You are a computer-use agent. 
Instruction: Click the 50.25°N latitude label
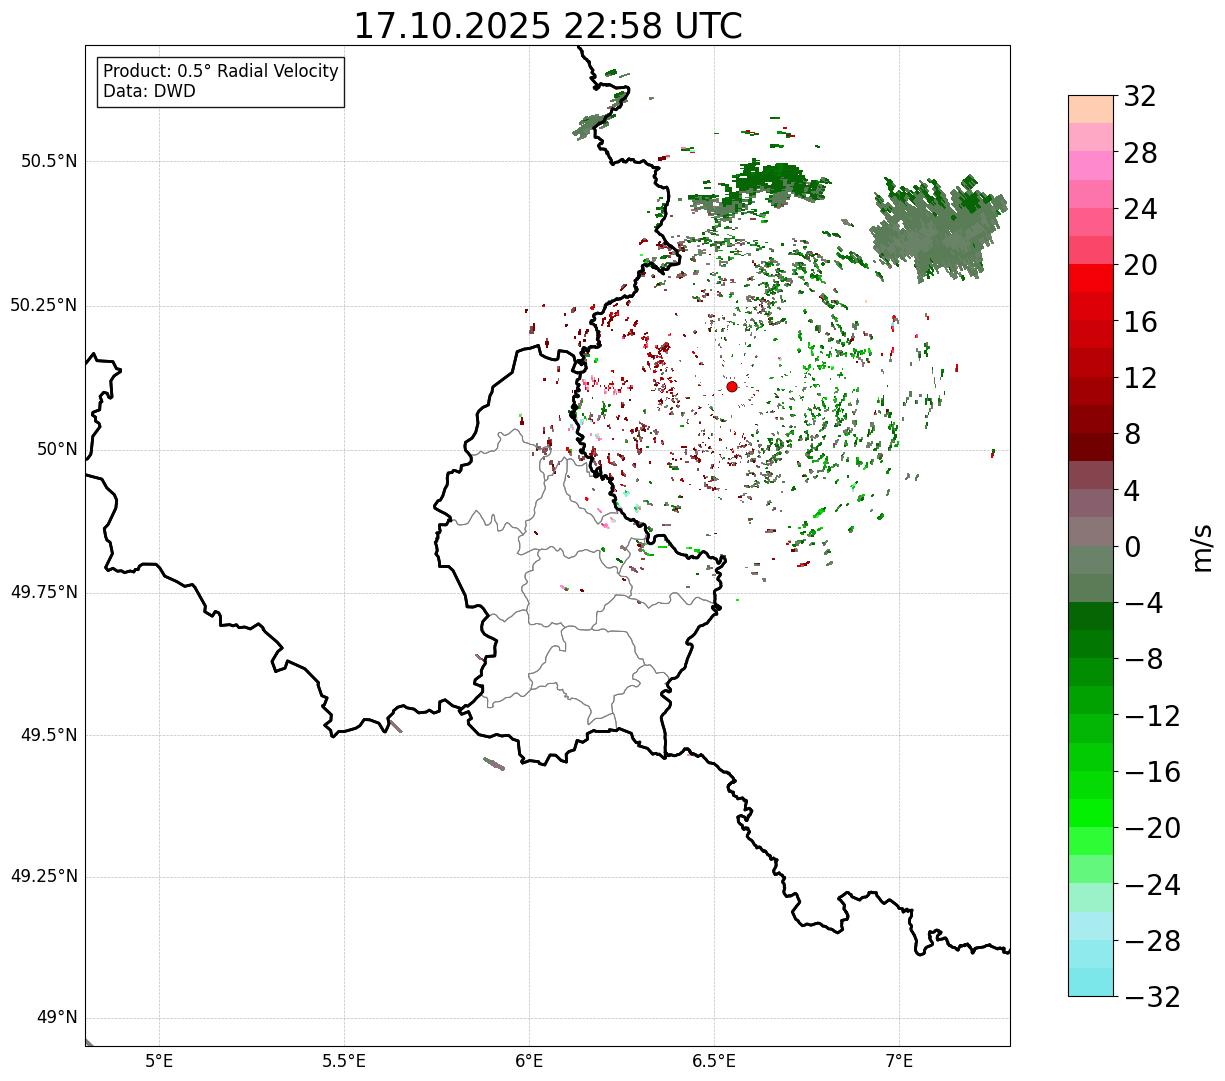(x=44, y=305)
